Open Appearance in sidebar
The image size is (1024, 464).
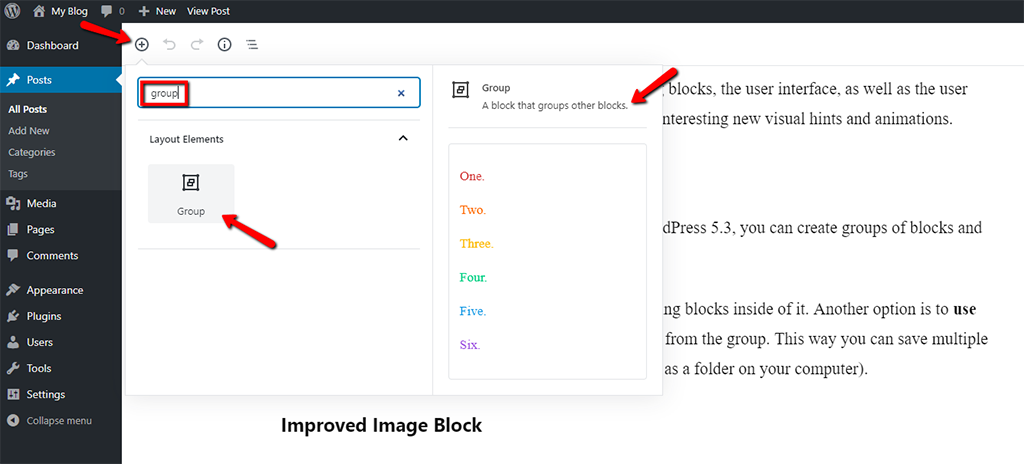click(x=61, y=290)
